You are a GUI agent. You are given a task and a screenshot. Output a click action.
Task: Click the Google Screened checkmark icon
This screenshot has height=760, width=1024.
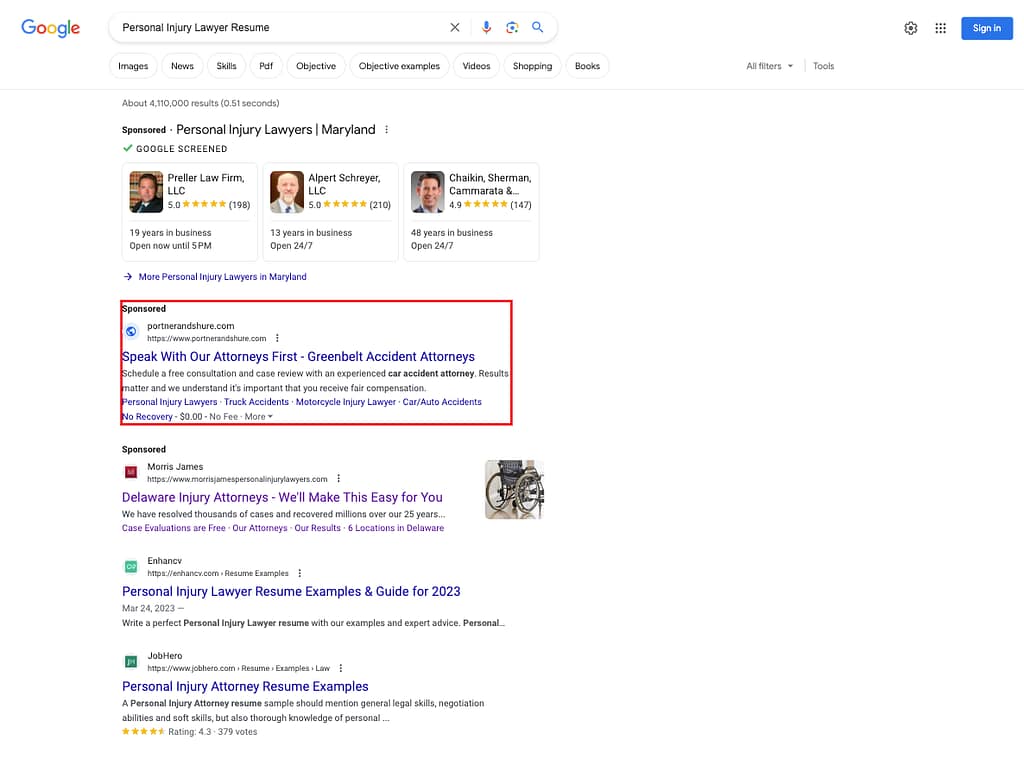[x=128, y=148]
